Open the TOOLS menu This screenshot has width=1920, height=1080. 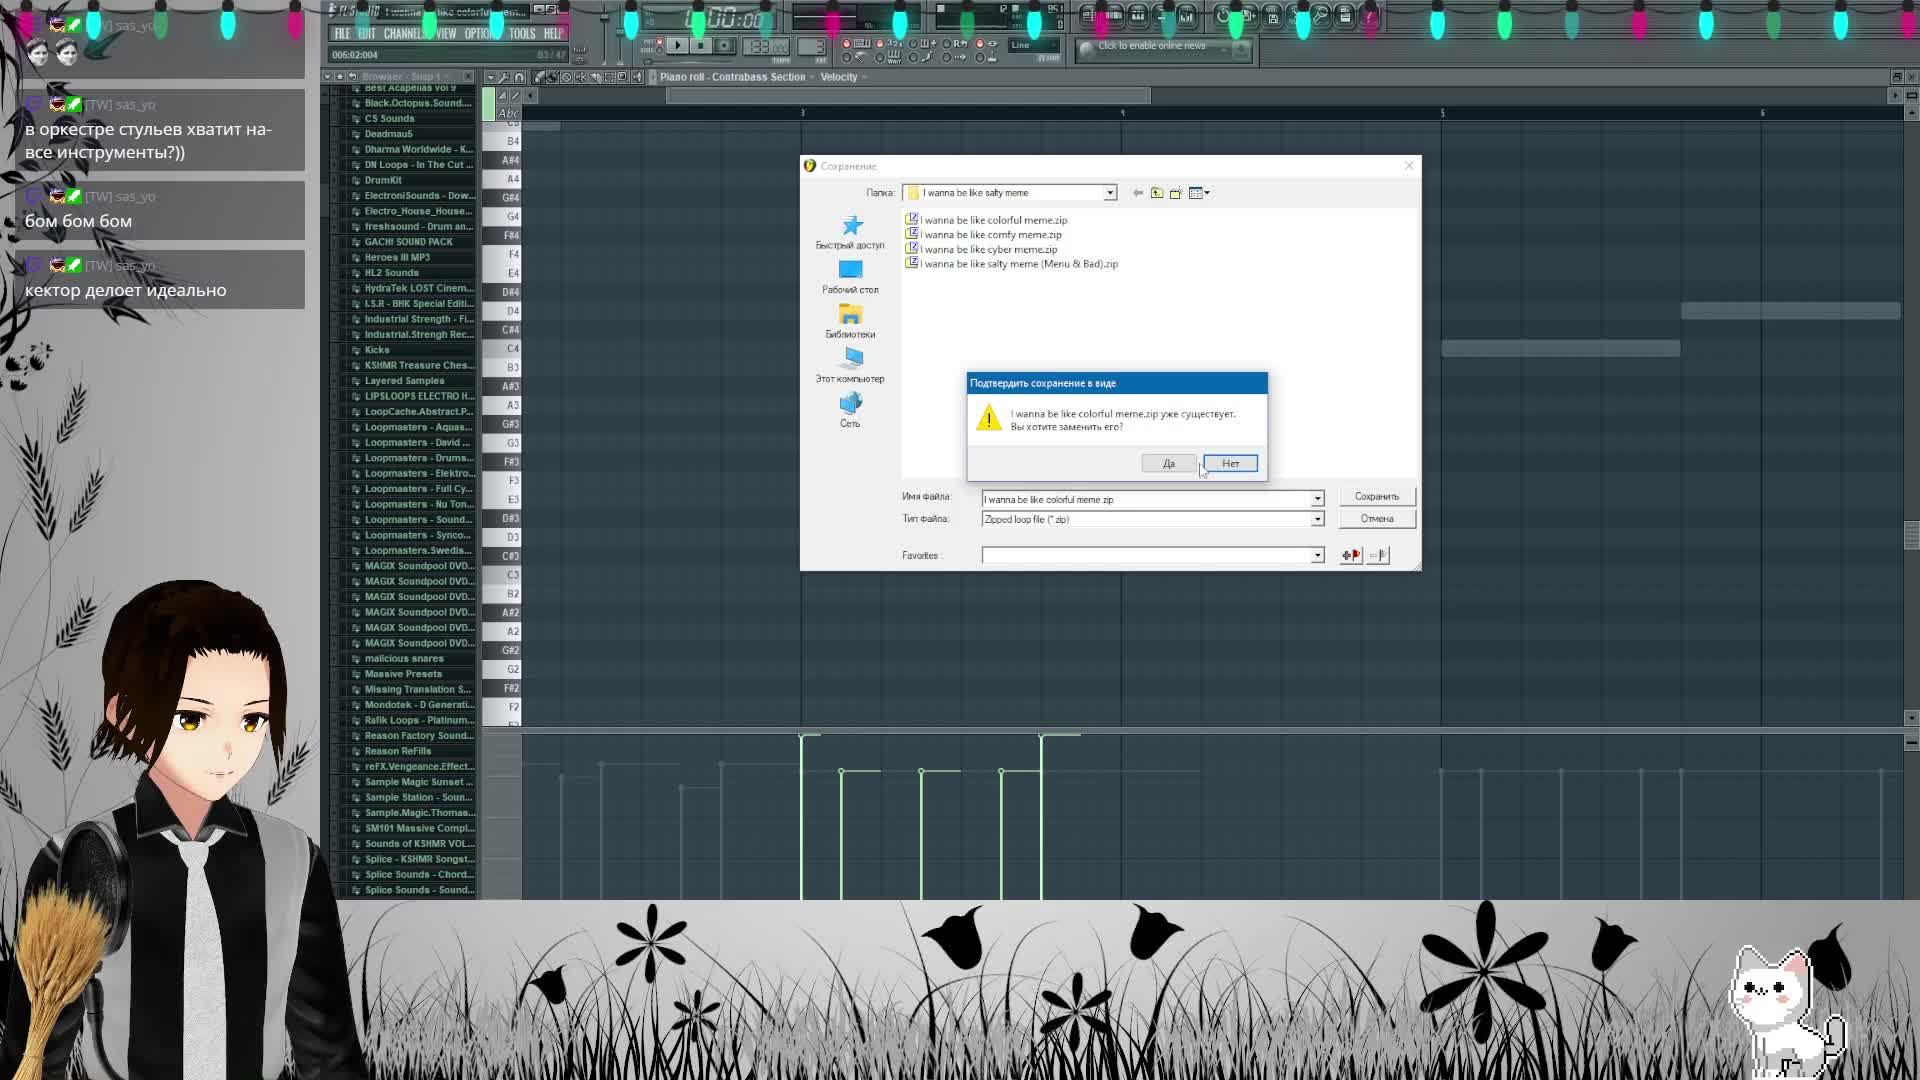pyautogui.click(x=522, y=33)
